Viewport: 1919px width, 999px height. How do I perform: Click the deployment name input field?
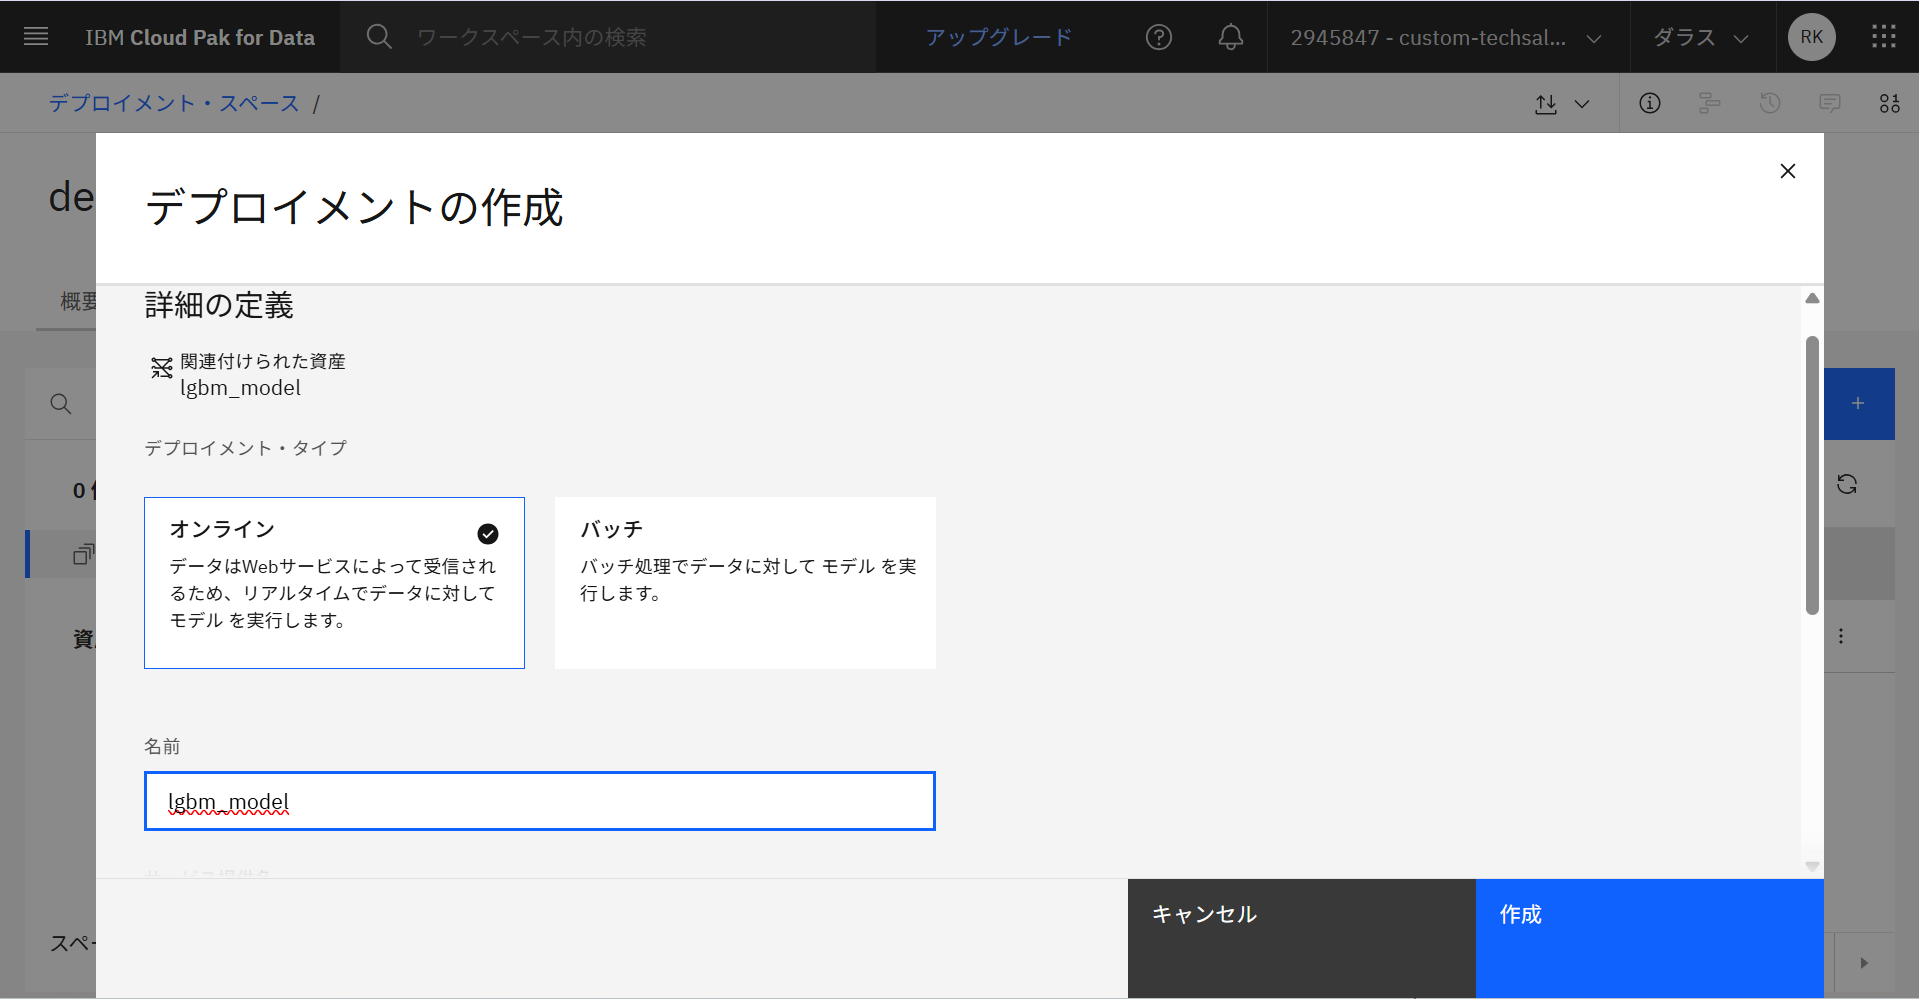tap(540, 801)
